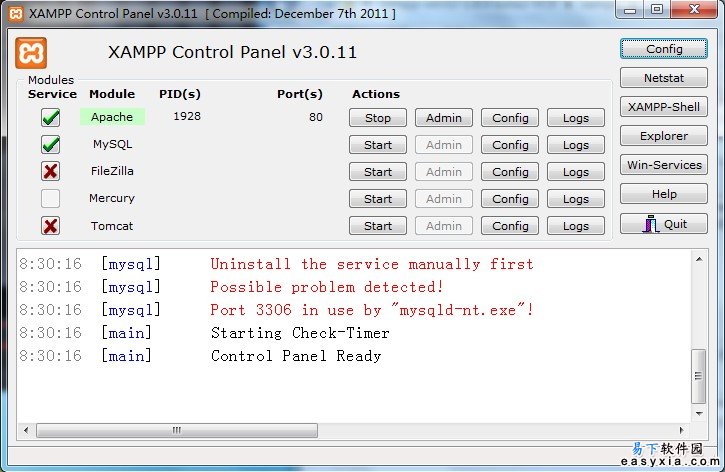The image size is (725, 472).
Task: Click the title bar XAMPP icon
Action: click(x=16, y=14)
